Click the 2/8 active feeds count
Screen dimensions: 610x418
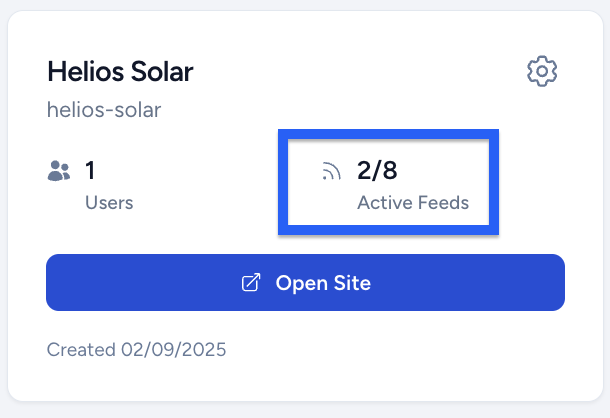pos(377,170)
